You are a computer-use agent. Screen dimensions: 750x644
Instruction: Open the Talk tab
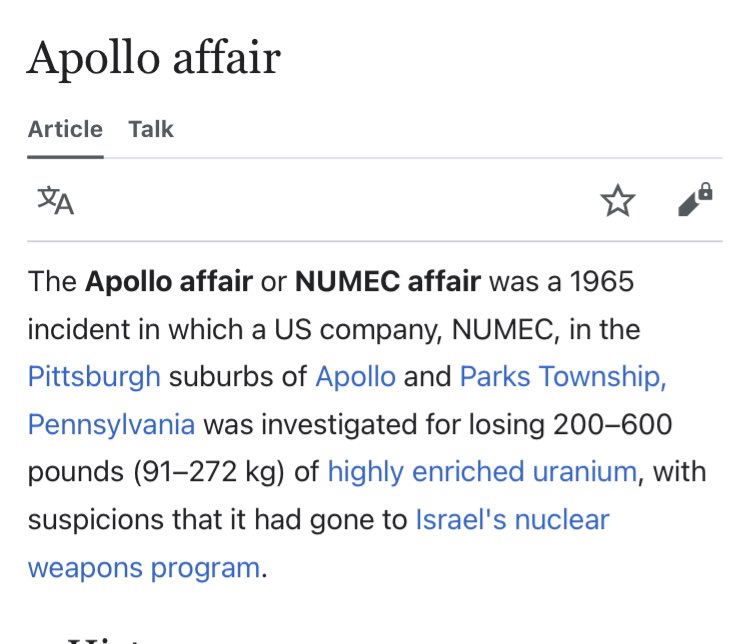(151, 129)
